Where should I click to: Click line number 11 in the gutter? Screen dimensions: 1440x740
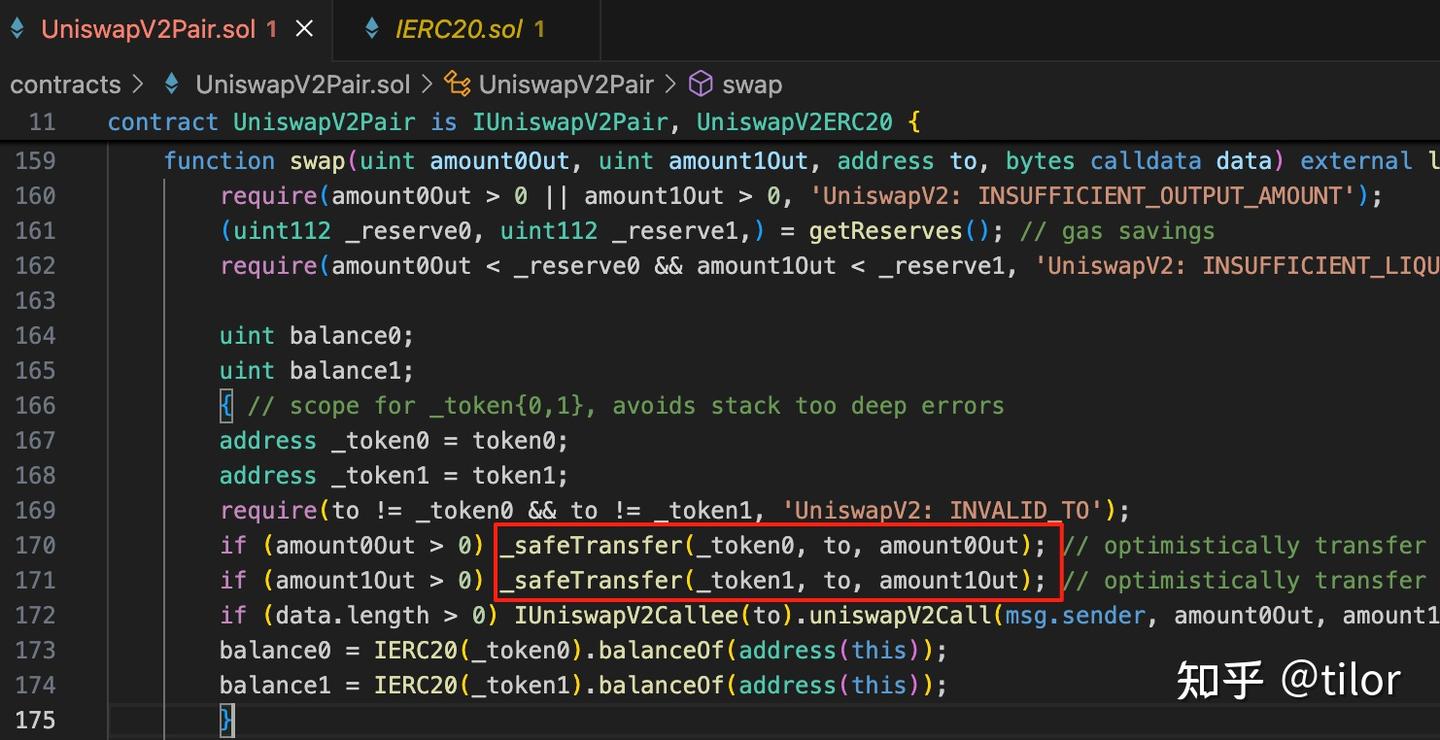point(43,122)
